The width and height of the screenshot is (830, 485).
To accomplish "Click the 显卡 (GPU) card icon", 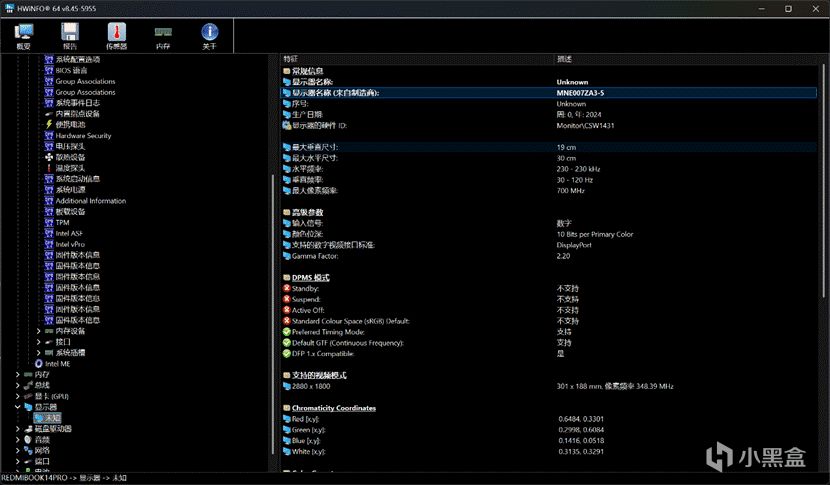I will tap(28, 396).
